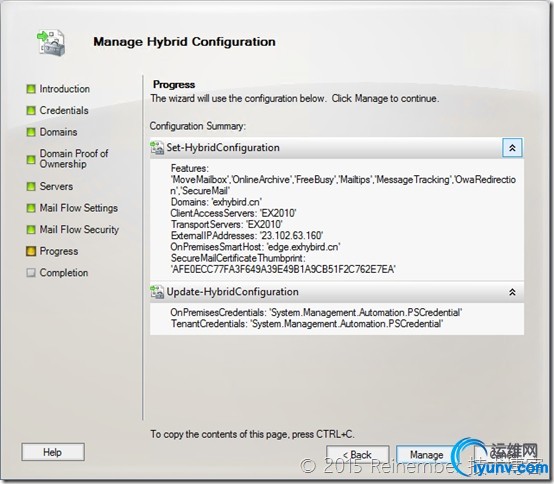Select the Progress step label
The height and width of the screenshot is (484, 554).
pyautogui.click(x=59, y=251)
